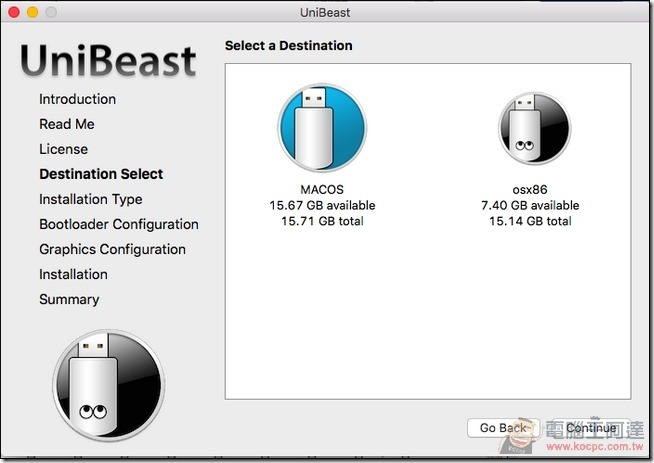Click the osx86 '7.40 GB available' text
The width and height of the screenshot is (654, 463).
point(529,205)
